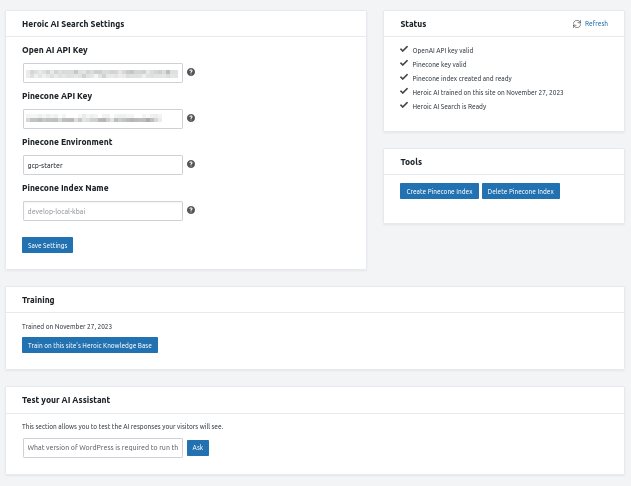The height and width of the screenshot is (486, 631).
Task: Click checkmark beside 'Pinecone key valid'
Action: (404, 63)
